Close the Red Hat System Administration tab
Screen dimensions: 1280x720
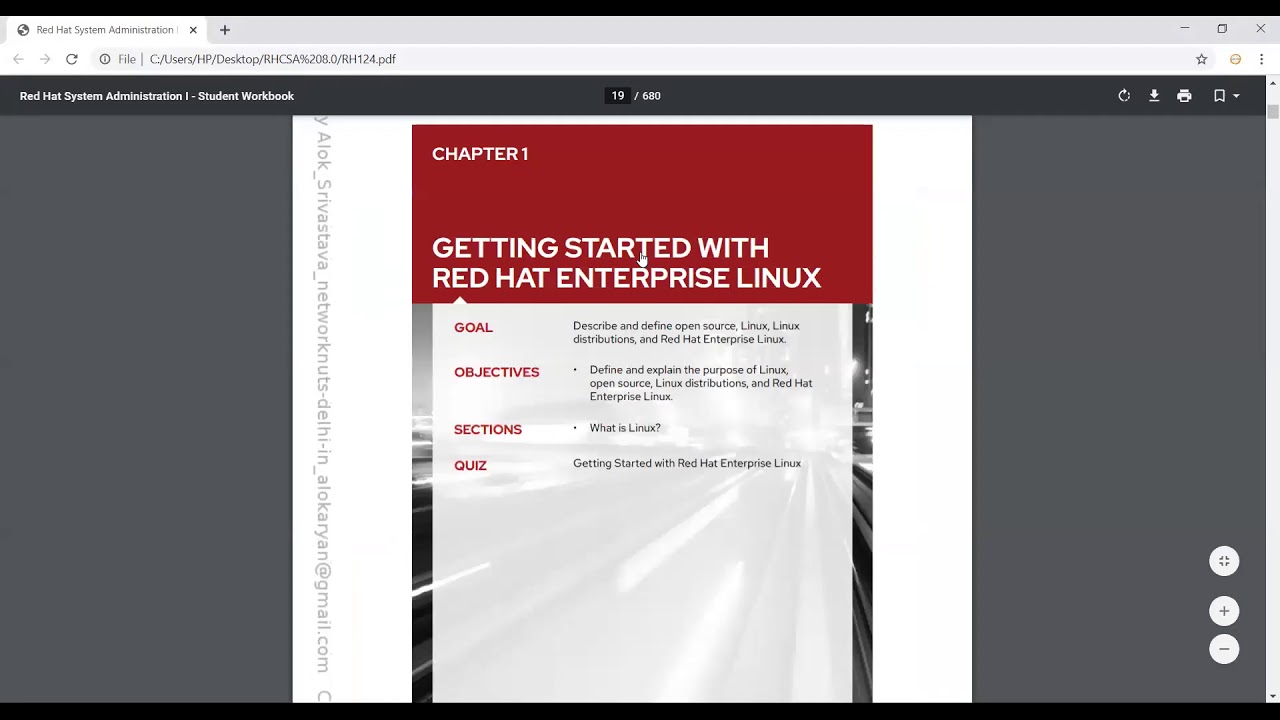point(193,30)
